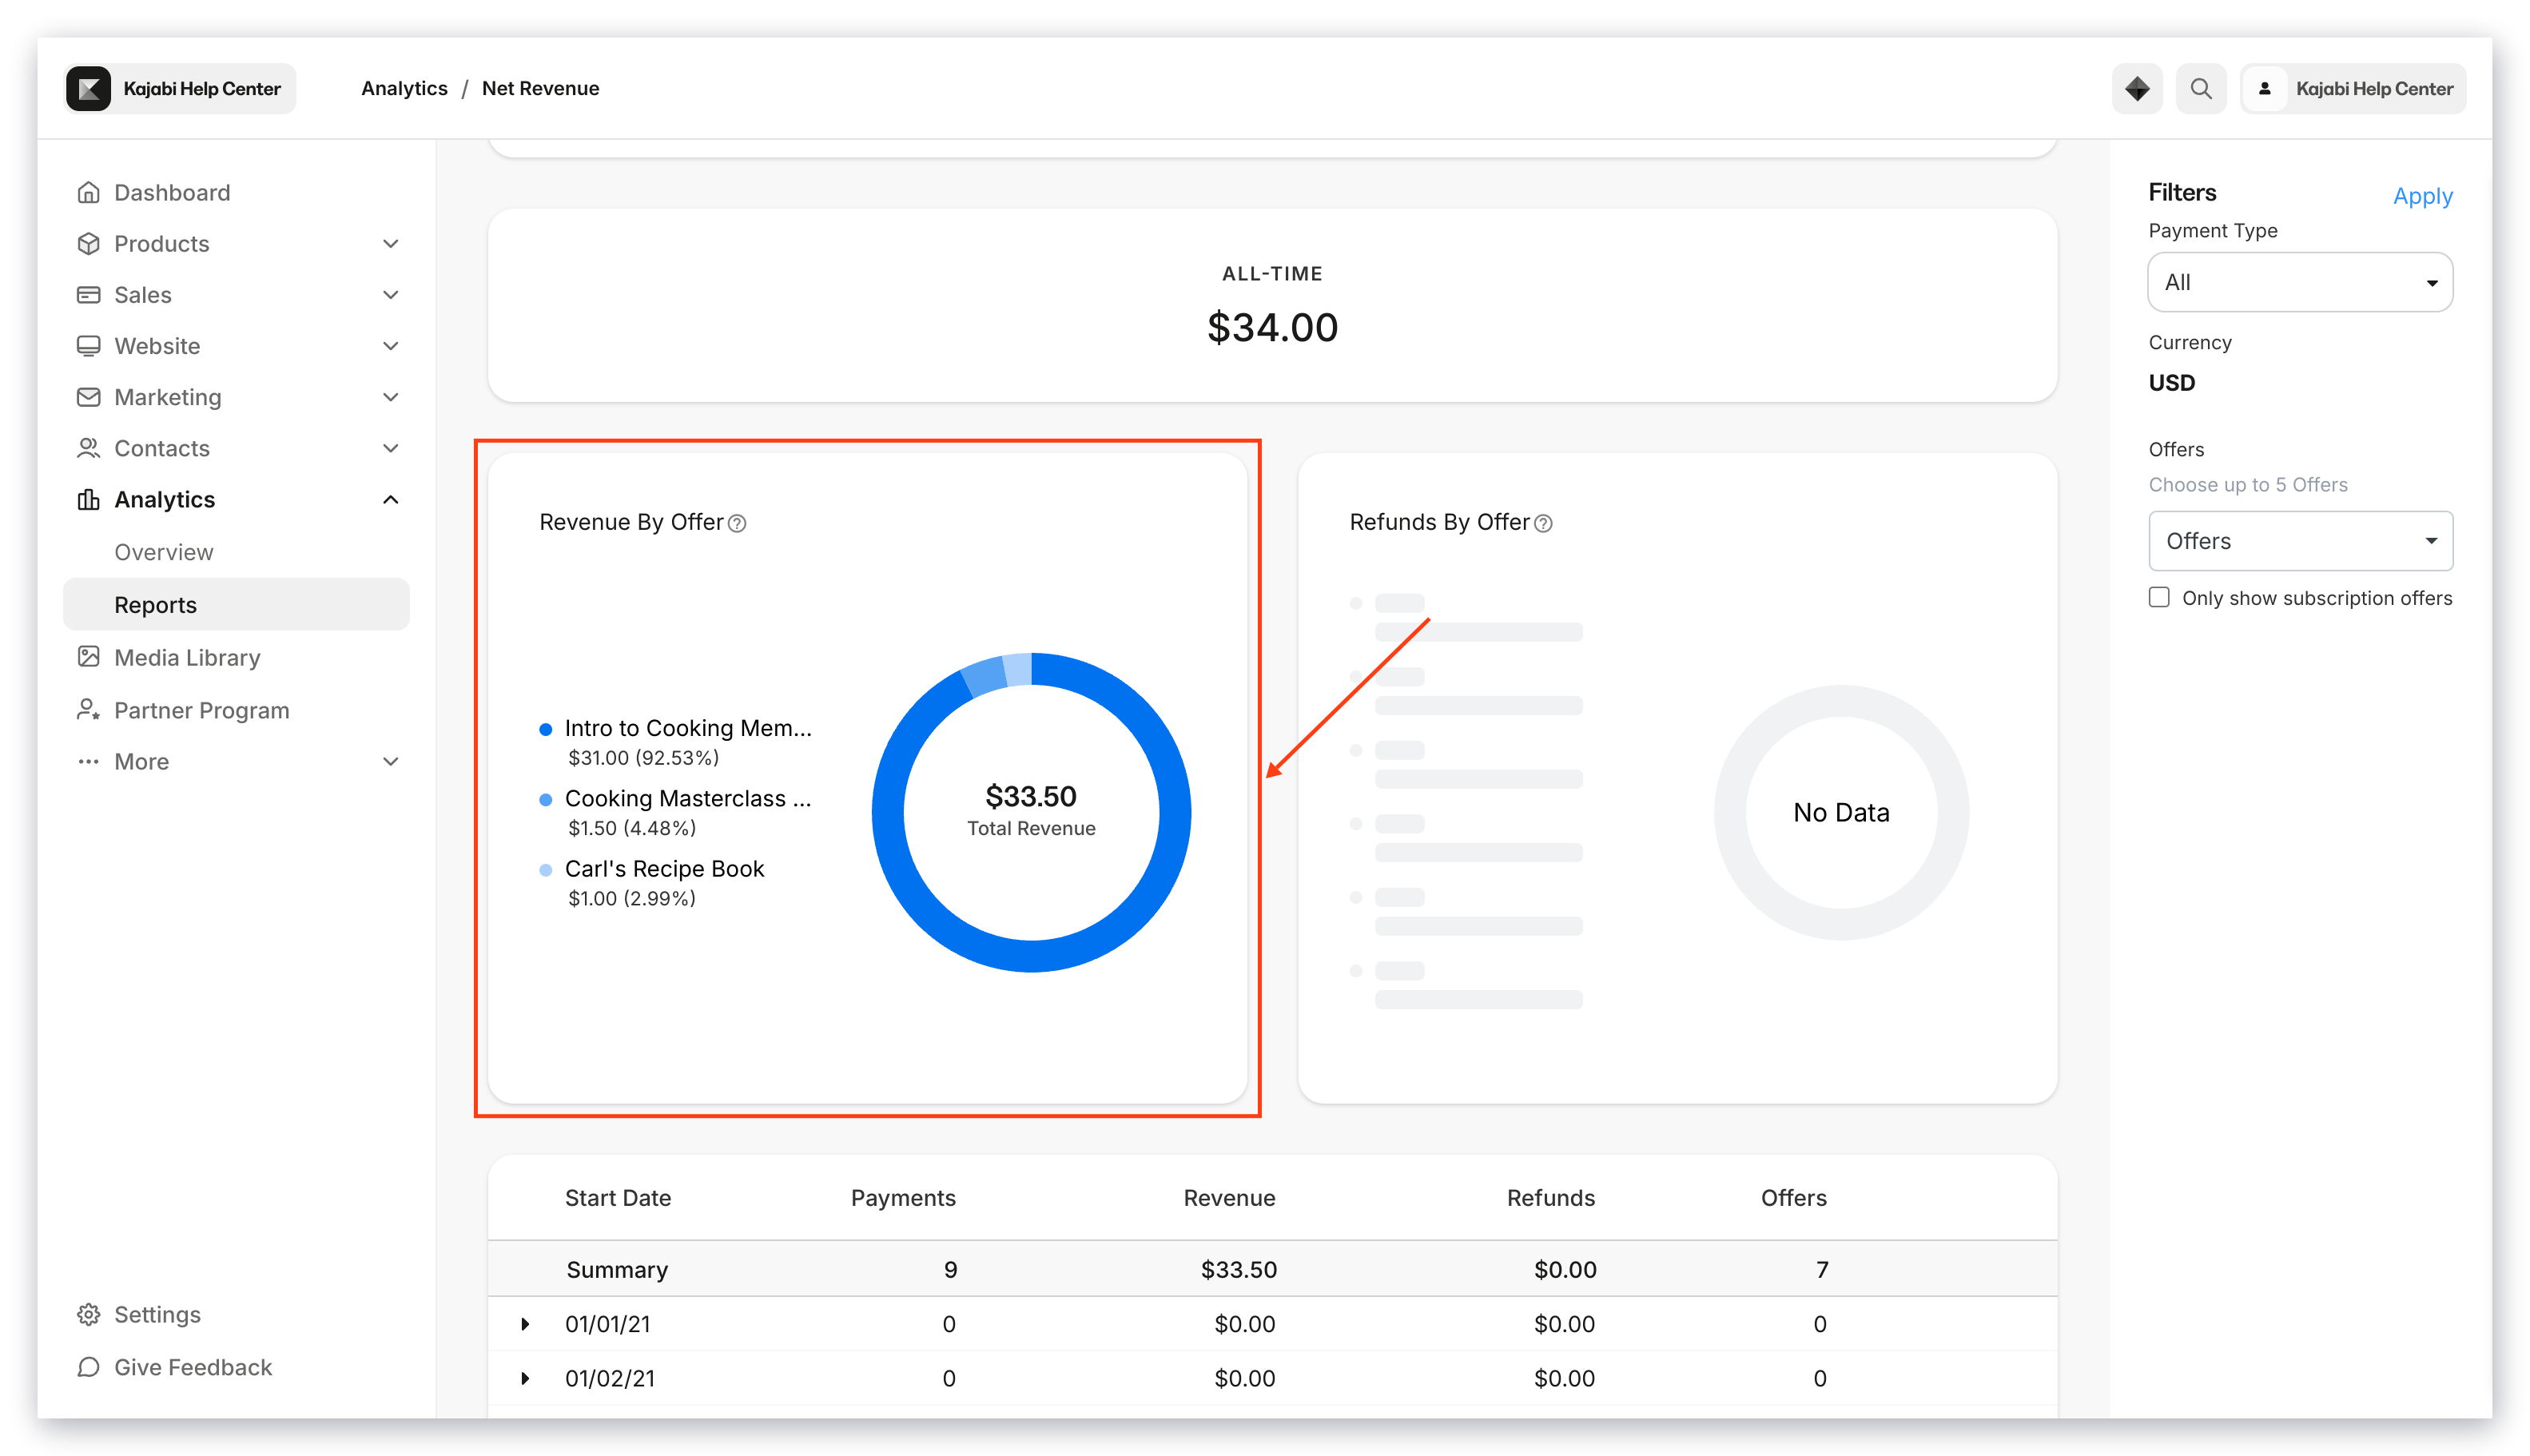This screenshot has height=1456, width=2530.
Task: Click the More ellipsis icon
Action: click(x=88, y=762)
